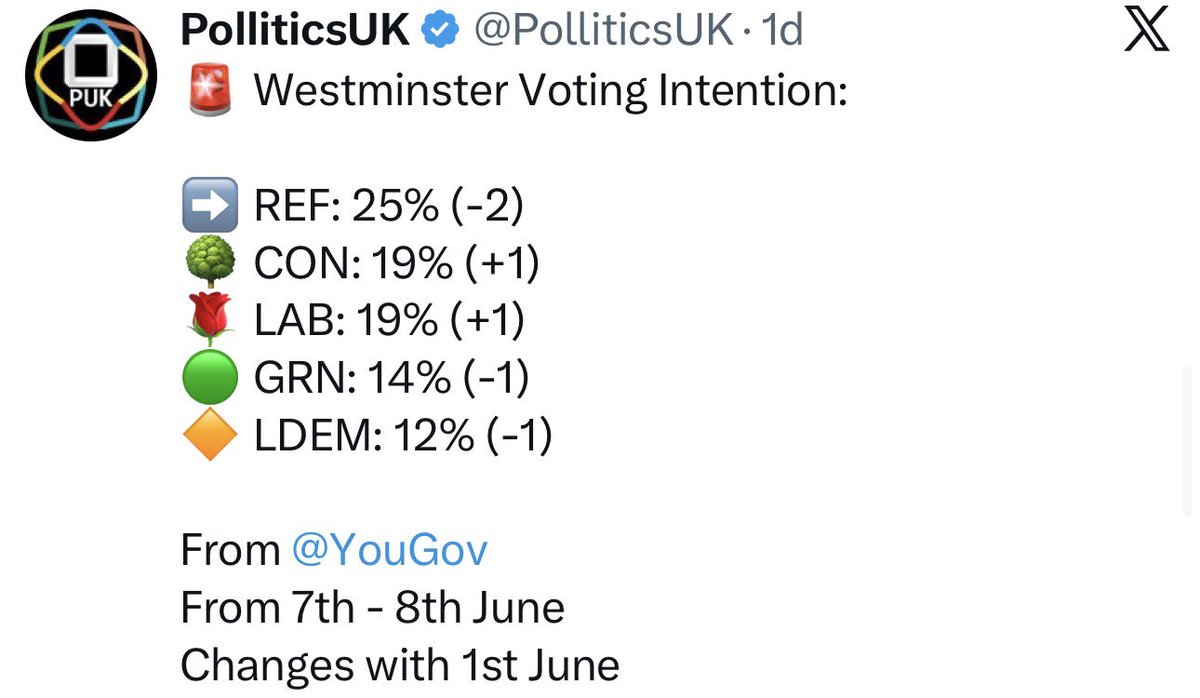The image size is (1200, 698).
Task: Click the From 7th - 8th June text
Action: tap(372, 608)
